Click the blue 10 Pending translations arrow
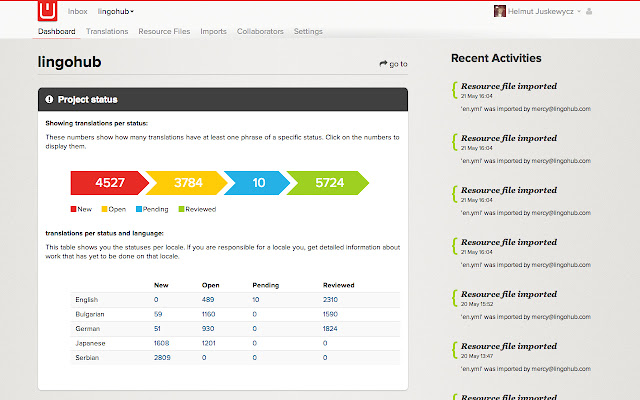 pos(257,183)
